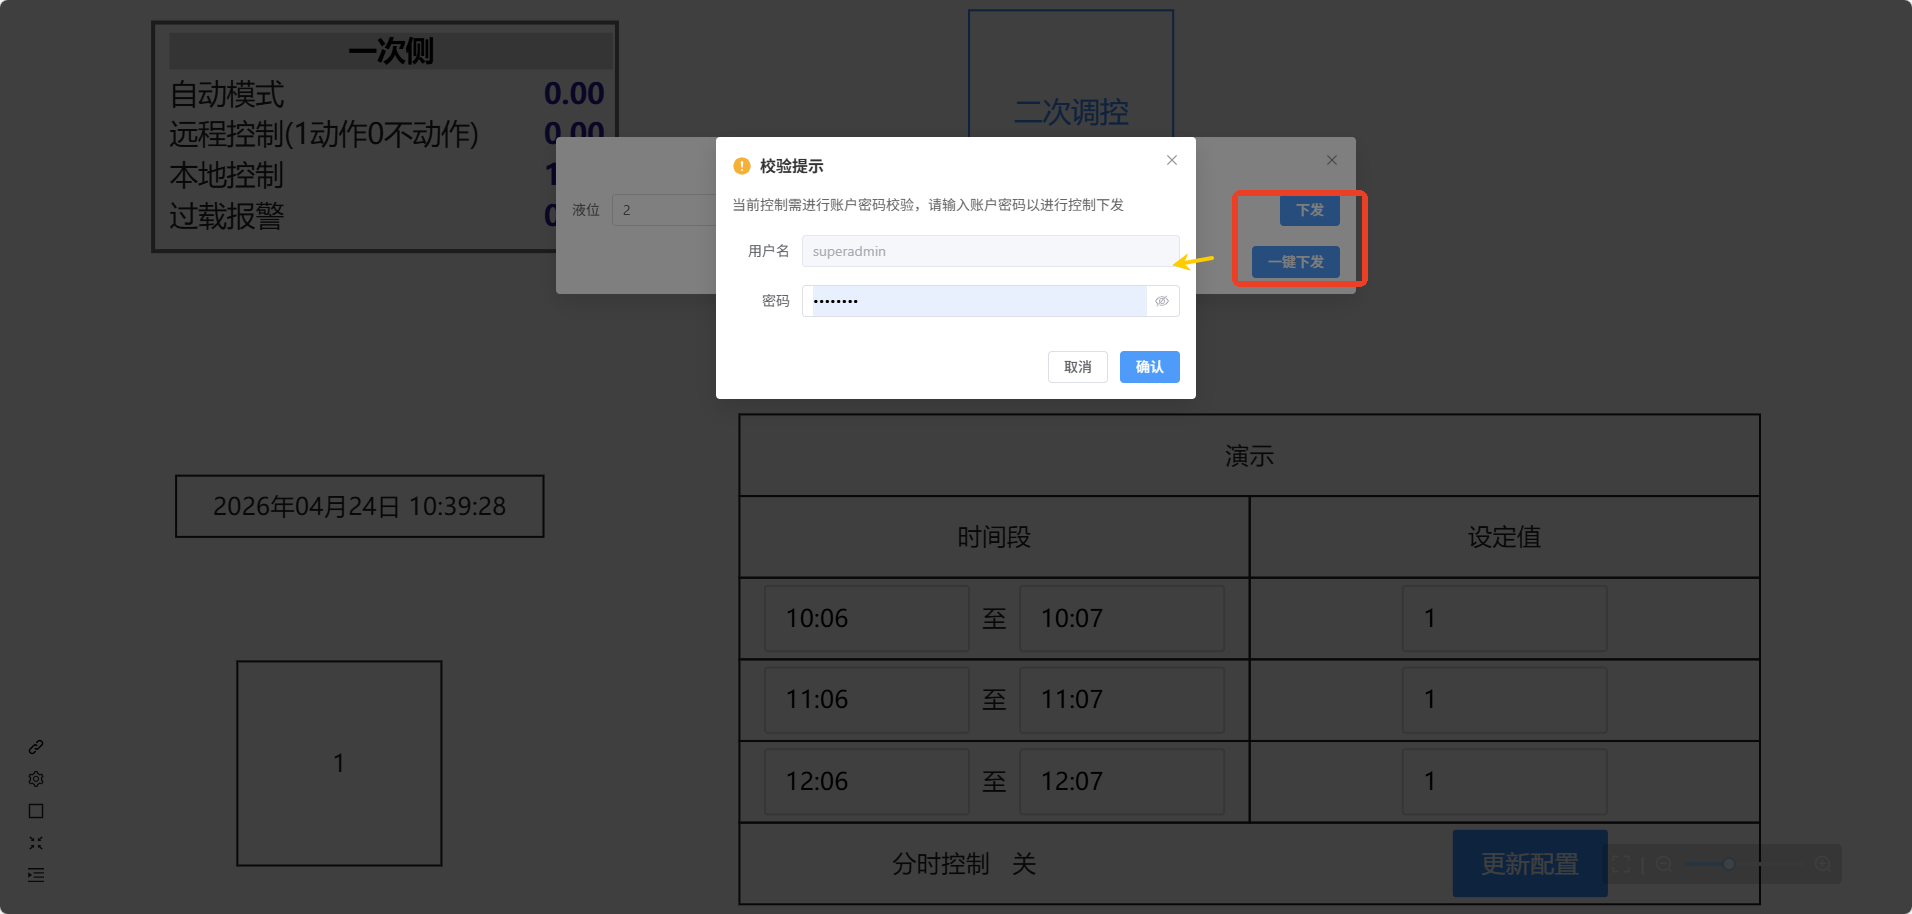The image size is (1912, 914).
Task: Click 设定值 field in the 10:06 row
Action: [x=1505, y=619]
